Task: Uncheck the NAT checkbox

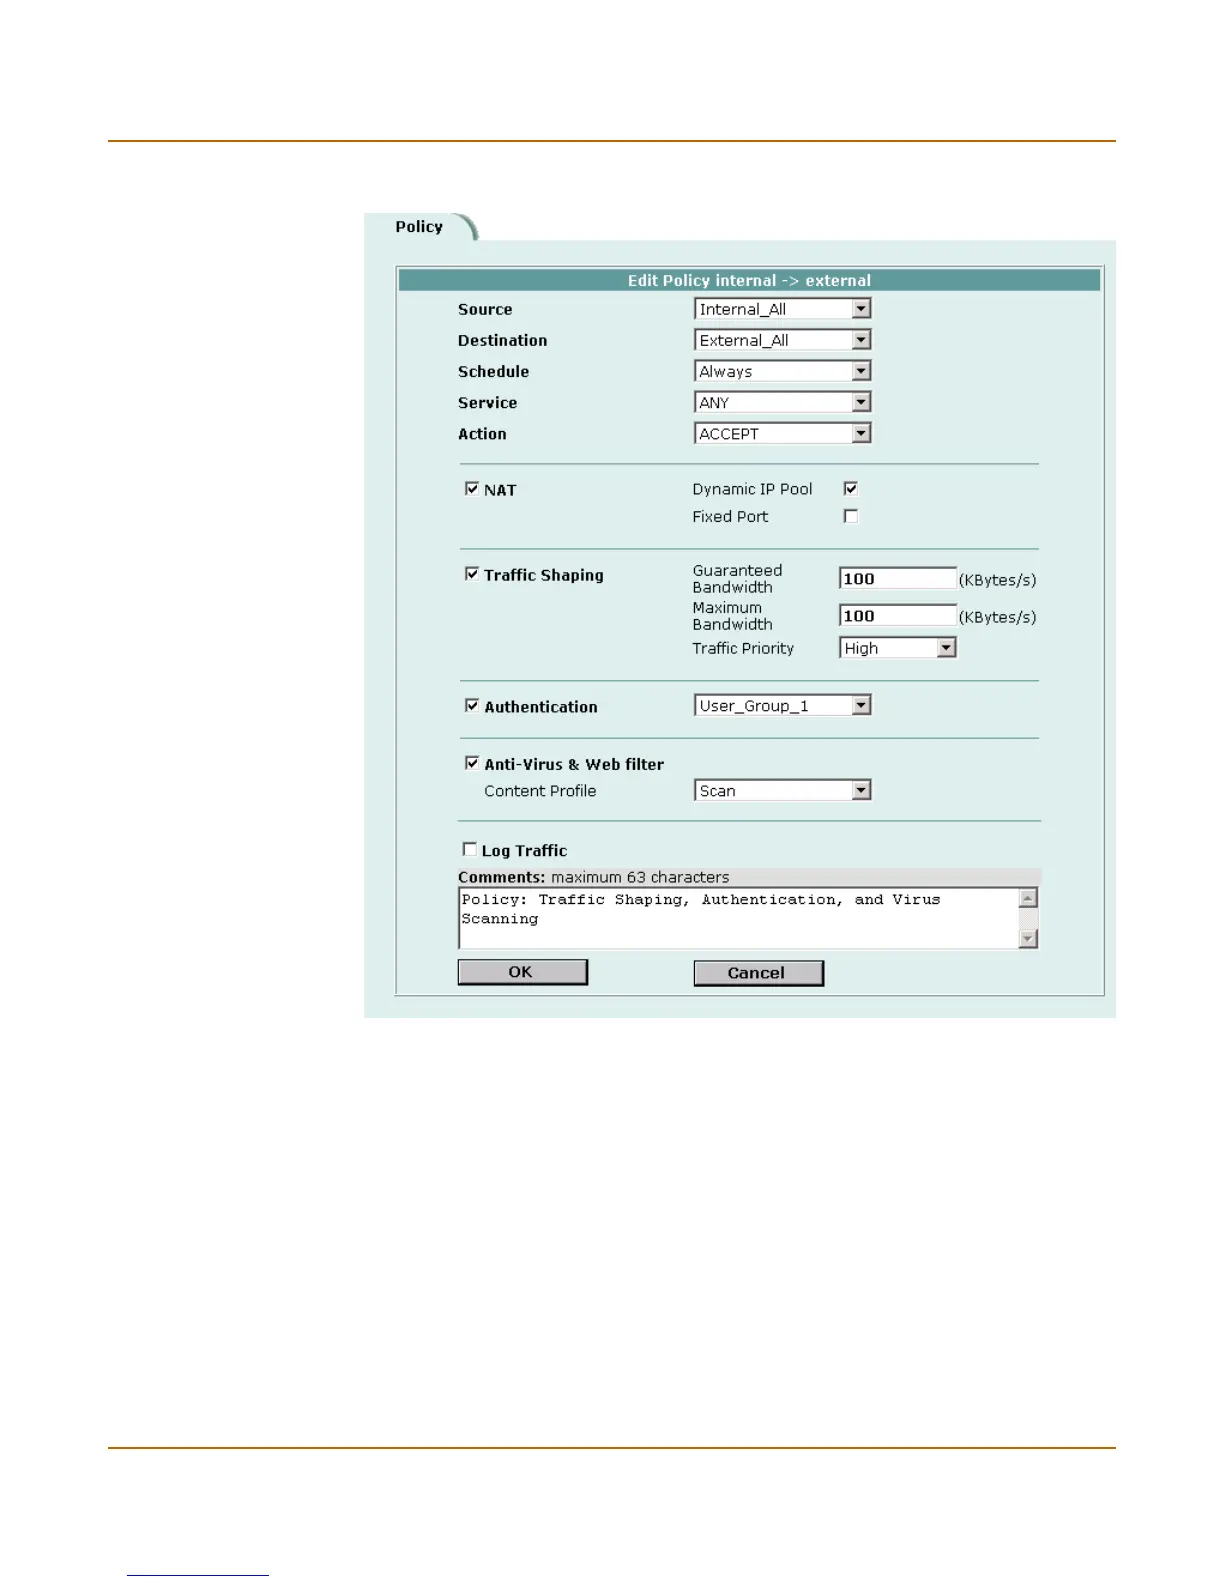Action: point(471,489)
